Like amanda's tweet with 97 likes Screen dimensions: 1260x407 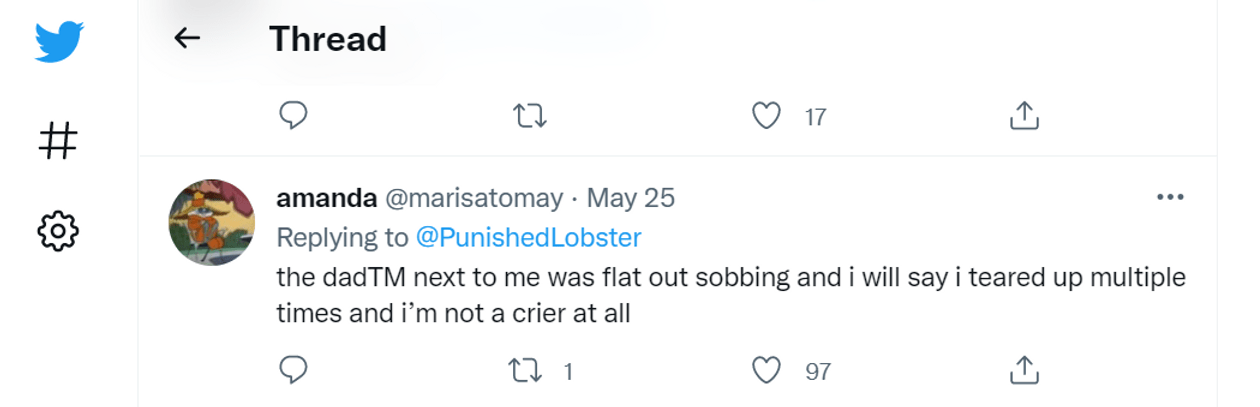point(766,371)
